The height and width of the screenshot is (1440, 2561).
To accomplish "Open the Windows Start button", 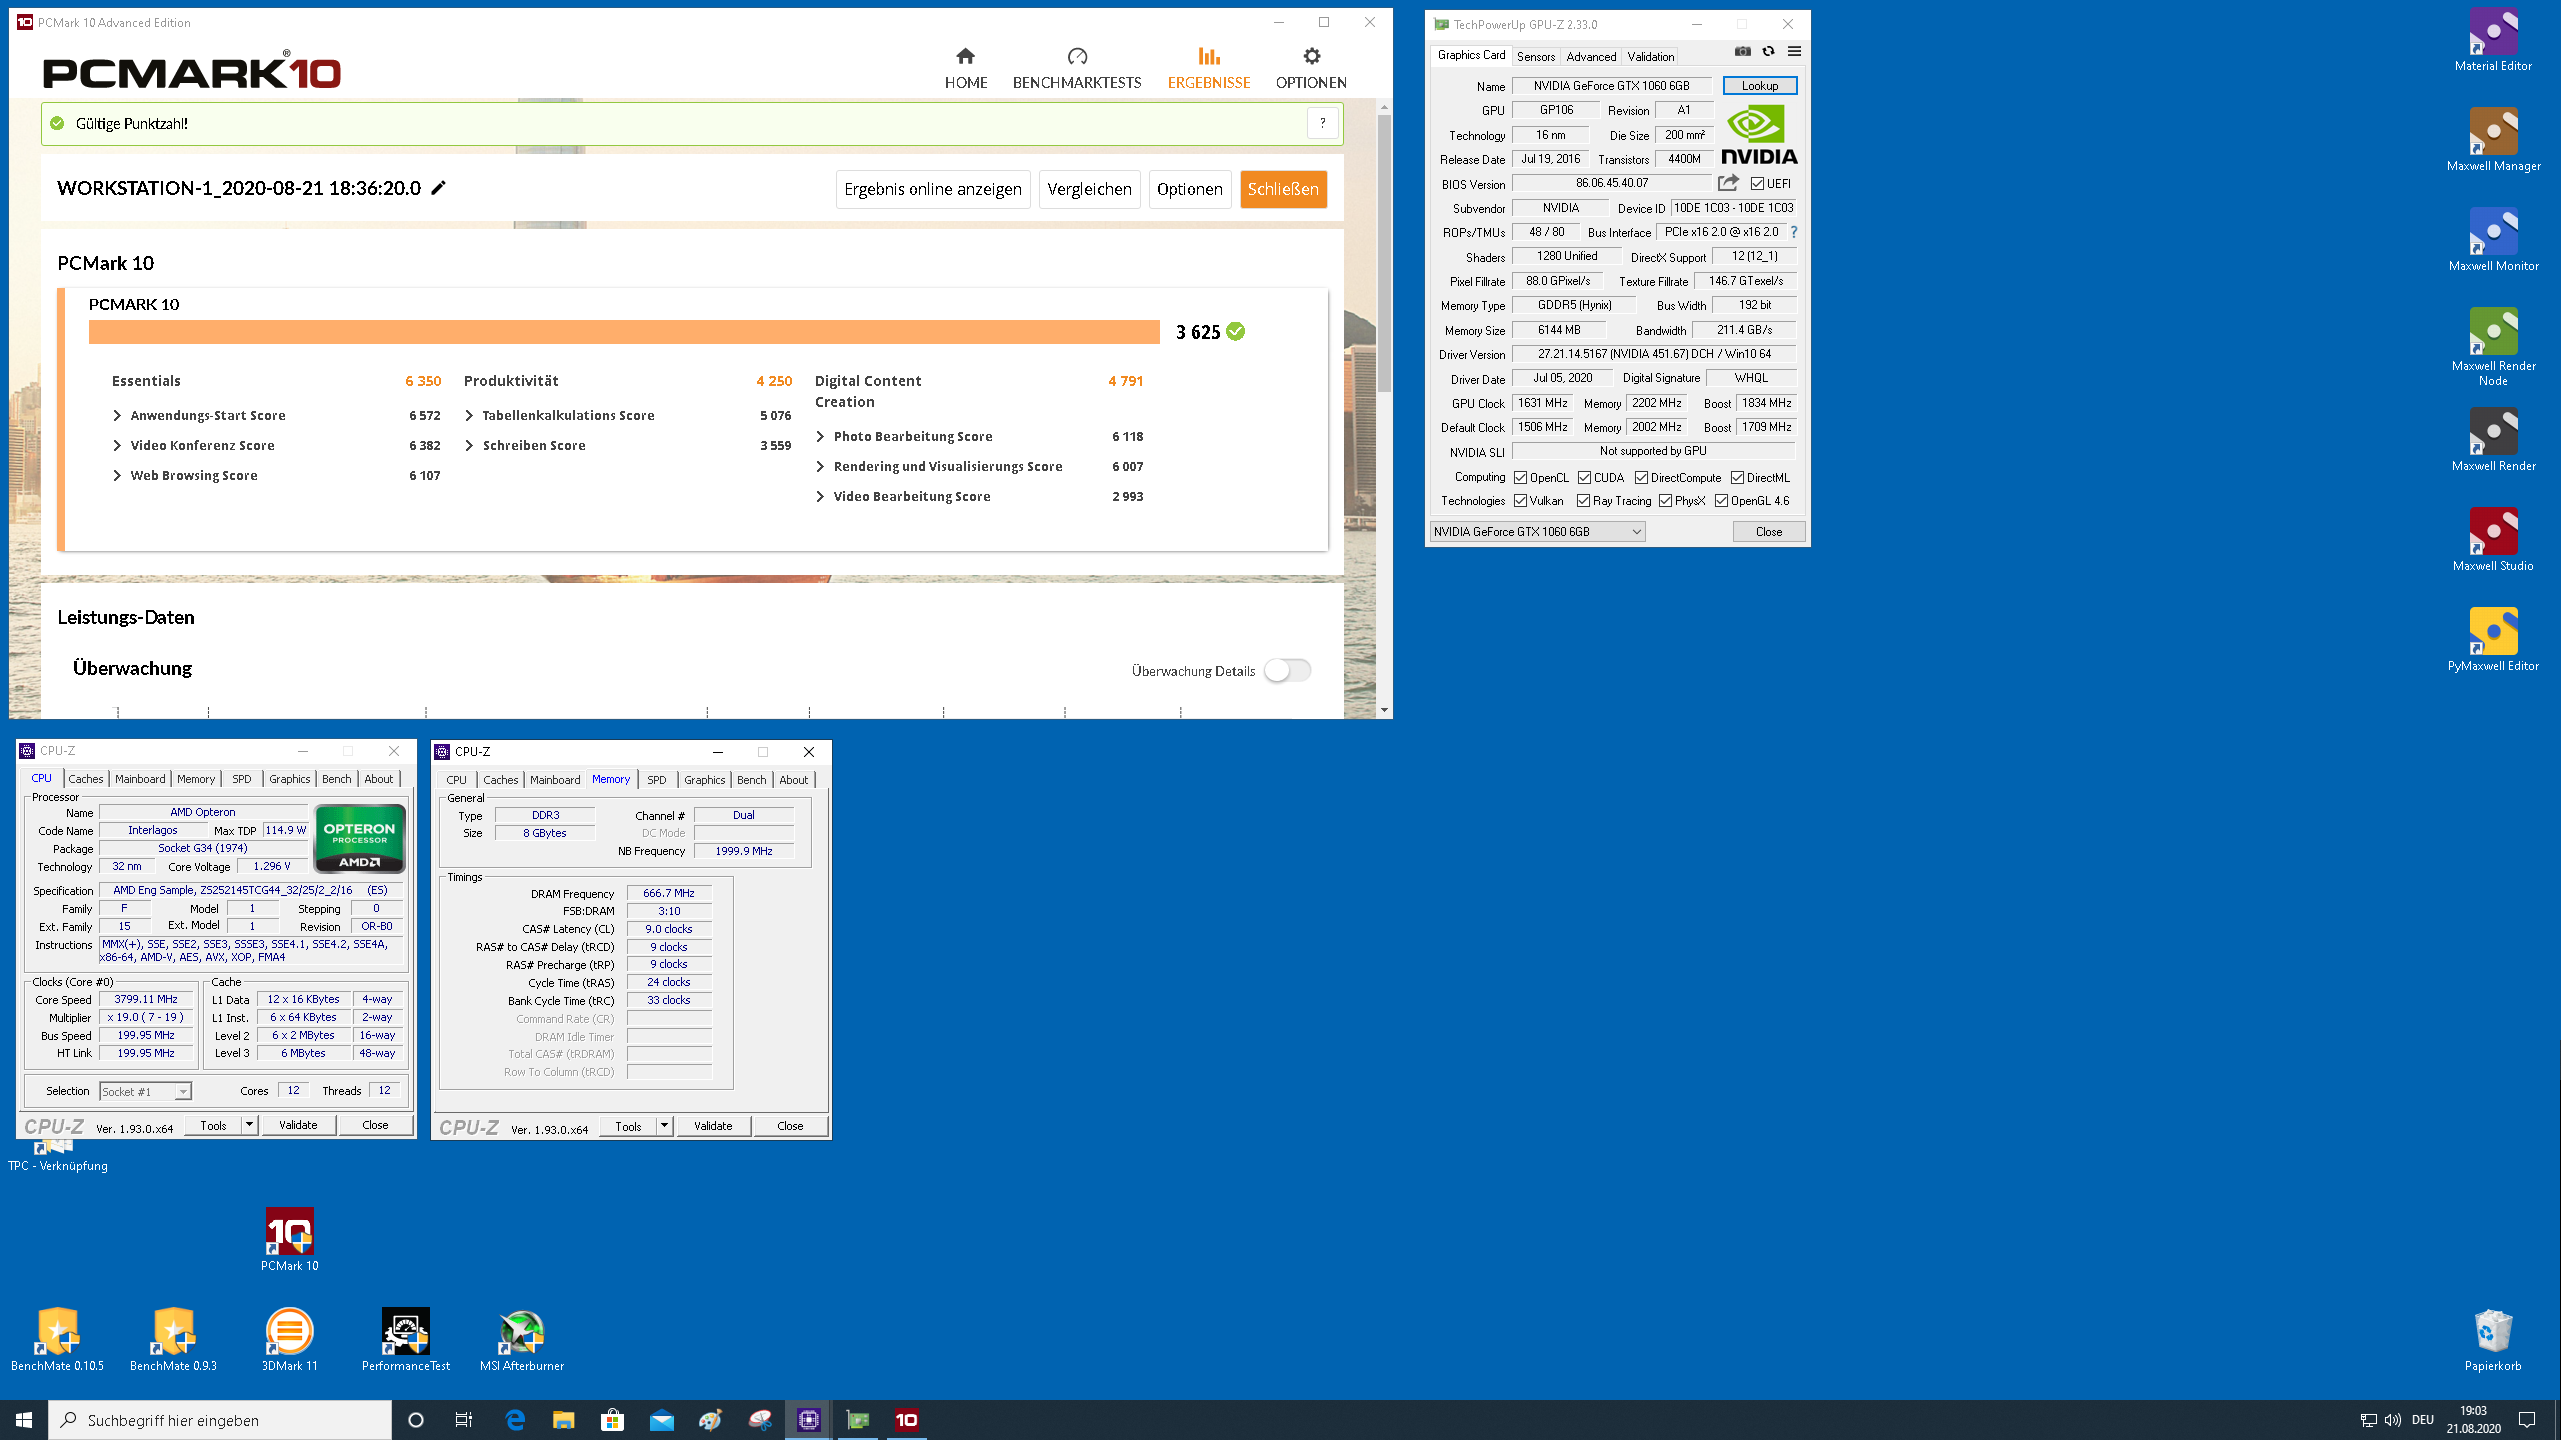I will (x=24, y=1420).
